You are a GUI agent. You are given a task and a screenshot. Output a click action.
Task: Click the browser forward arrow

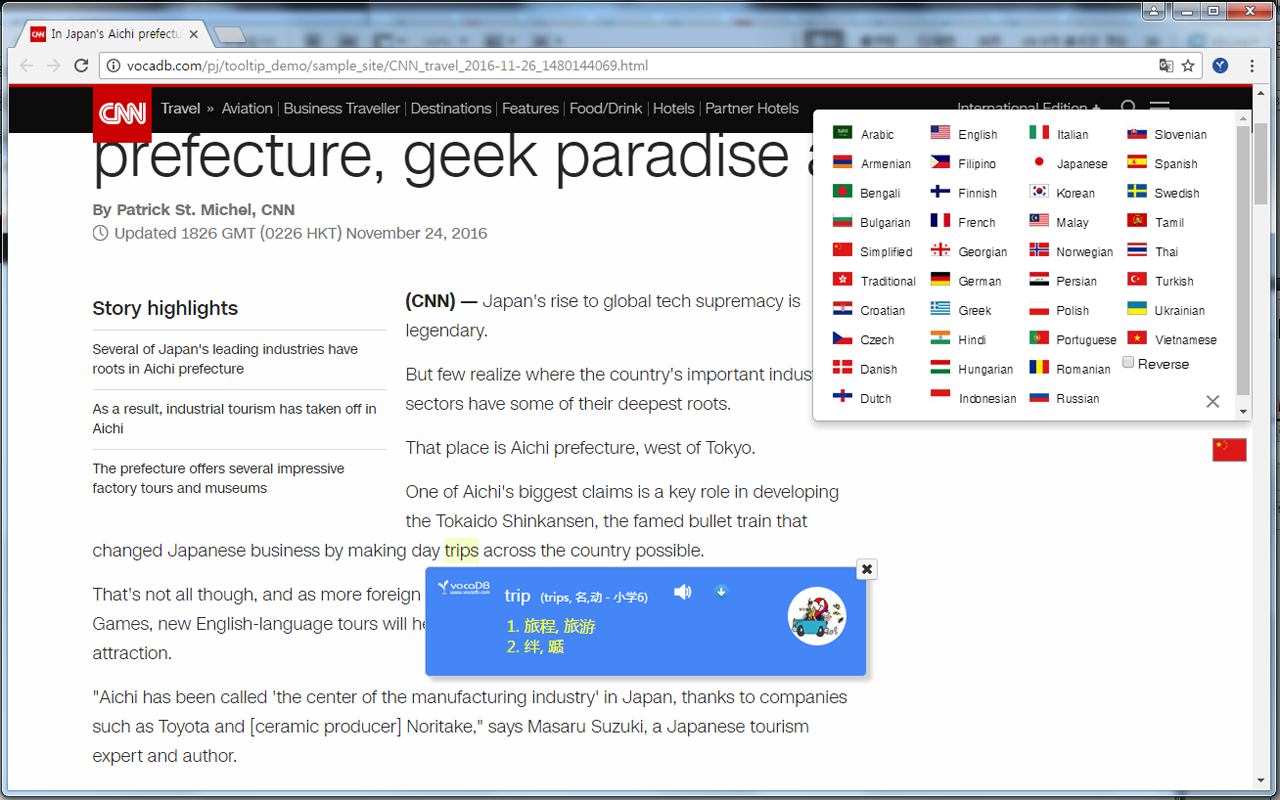(54, 65)
